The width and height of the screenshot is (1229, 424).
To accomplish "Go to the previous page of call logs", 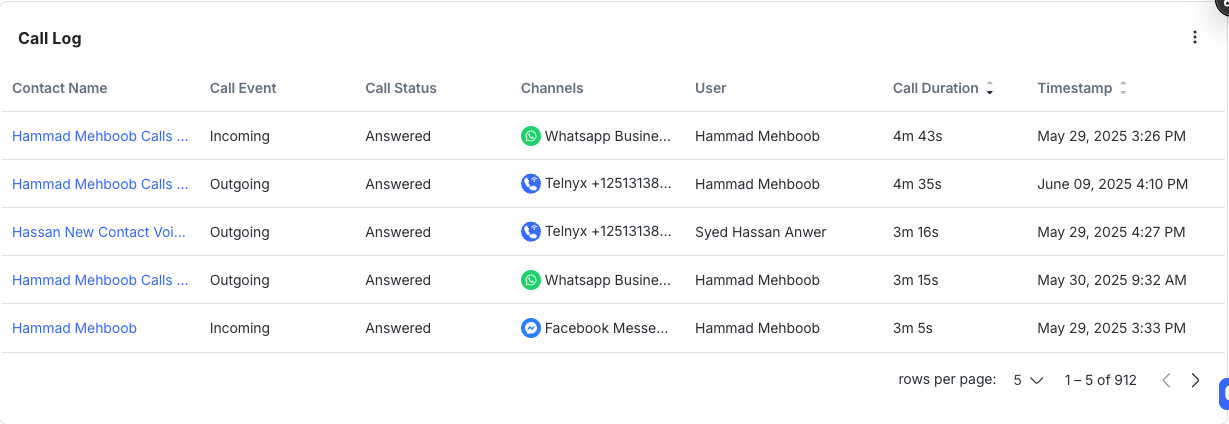I will (x=1166, y=380).
